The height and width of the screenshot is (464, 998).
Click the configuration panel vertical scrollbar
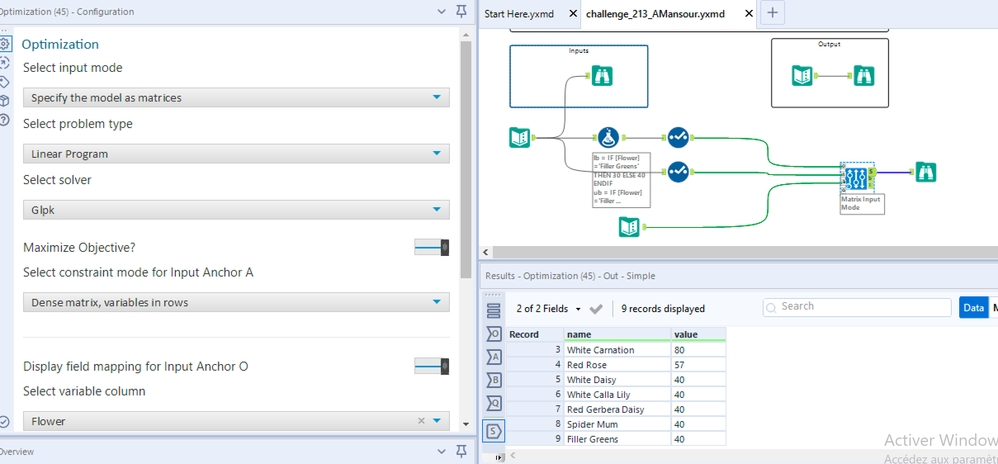pos(466,159)
